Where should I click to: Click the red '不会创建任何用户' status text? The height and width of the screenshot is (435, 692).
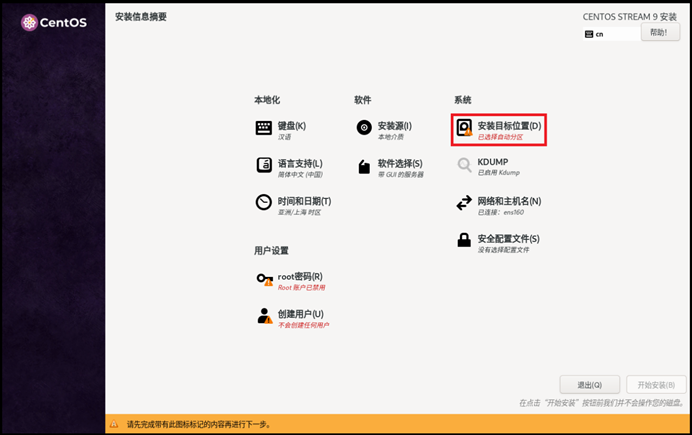click(x=304, y=325)
